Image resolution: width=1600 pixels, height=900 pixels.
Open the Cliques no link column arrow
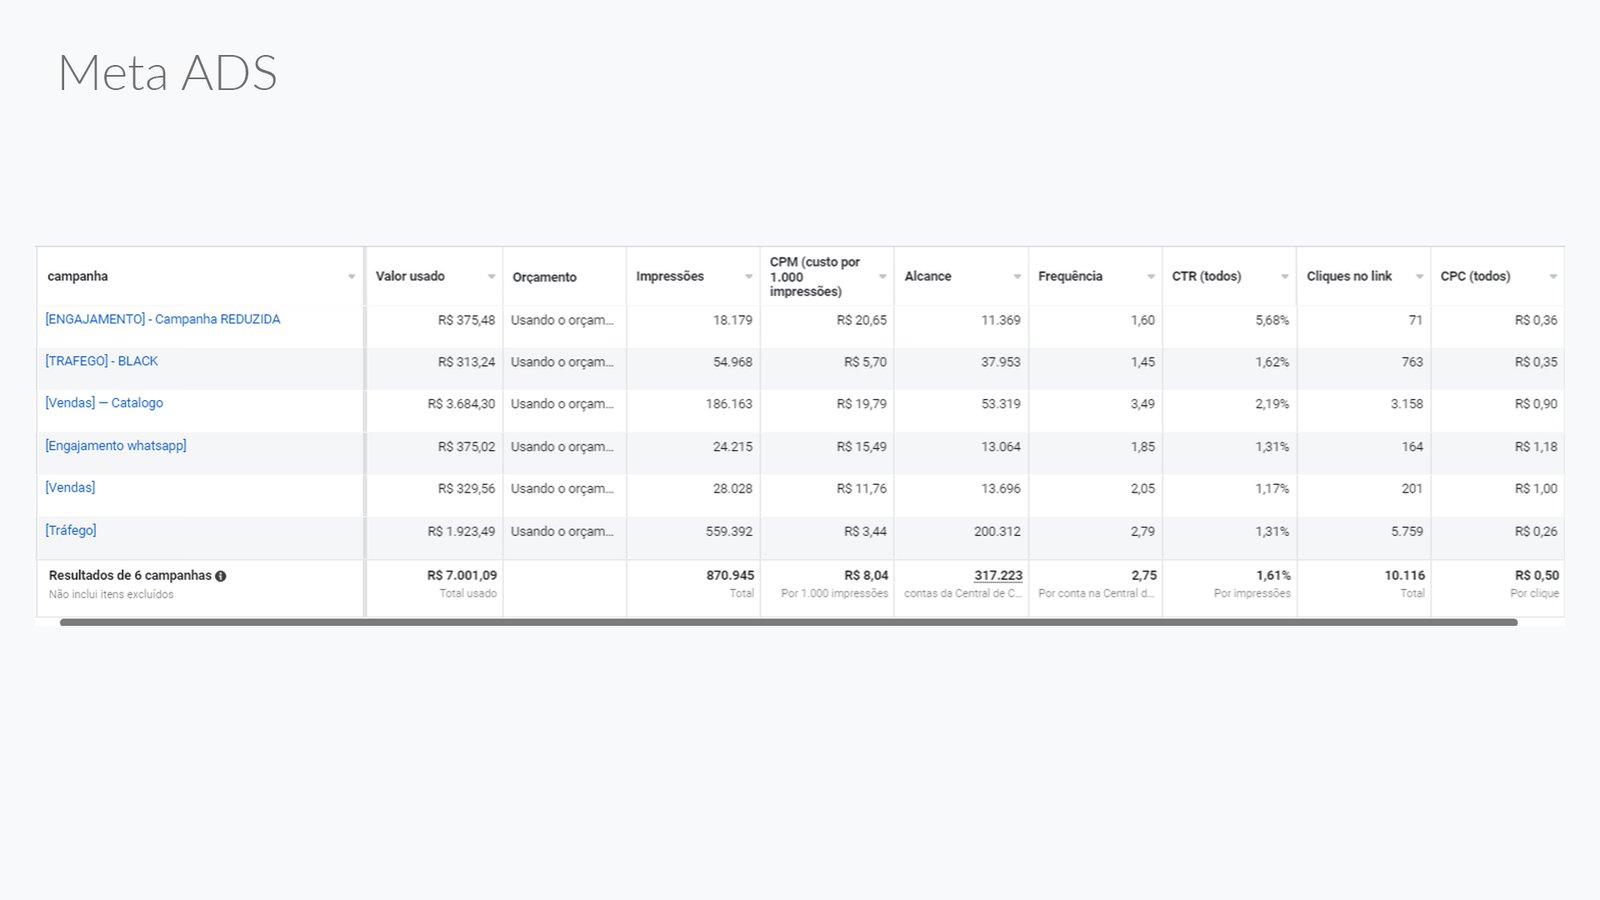pyautogui.click(x=1419, y=277)
